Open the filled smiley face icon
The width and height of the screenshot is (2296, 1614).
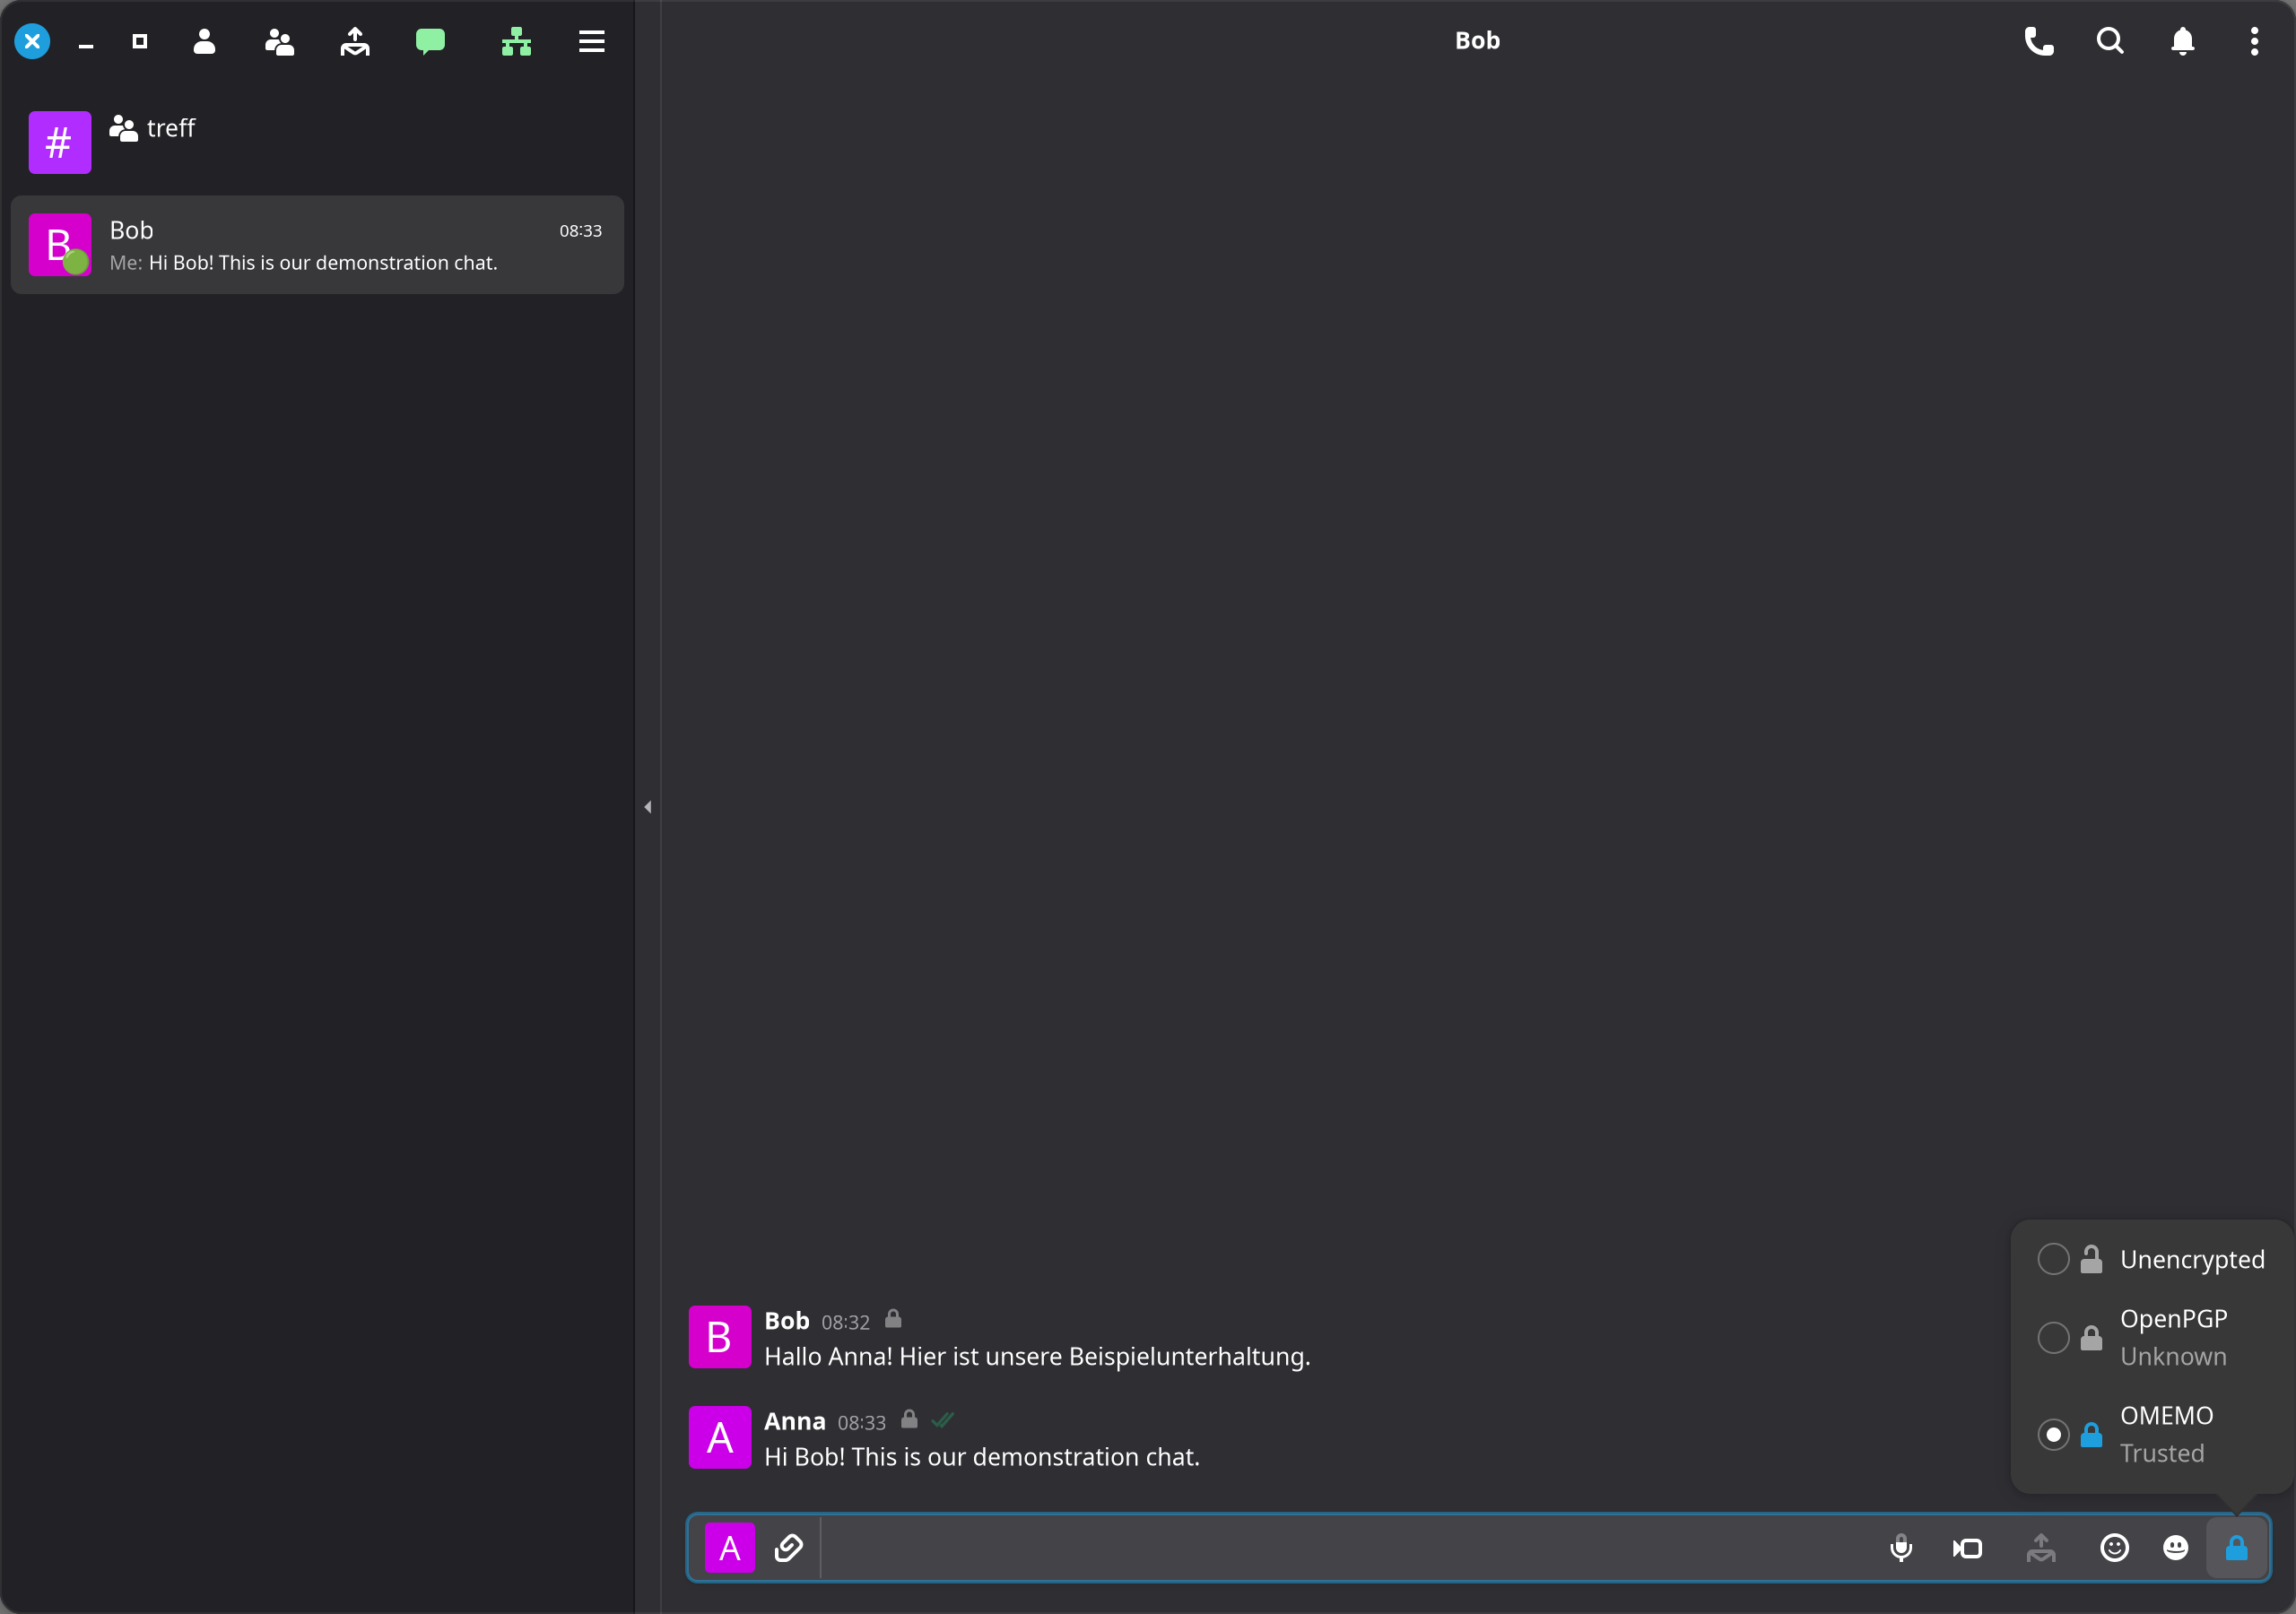(x=2176, y=1548)
